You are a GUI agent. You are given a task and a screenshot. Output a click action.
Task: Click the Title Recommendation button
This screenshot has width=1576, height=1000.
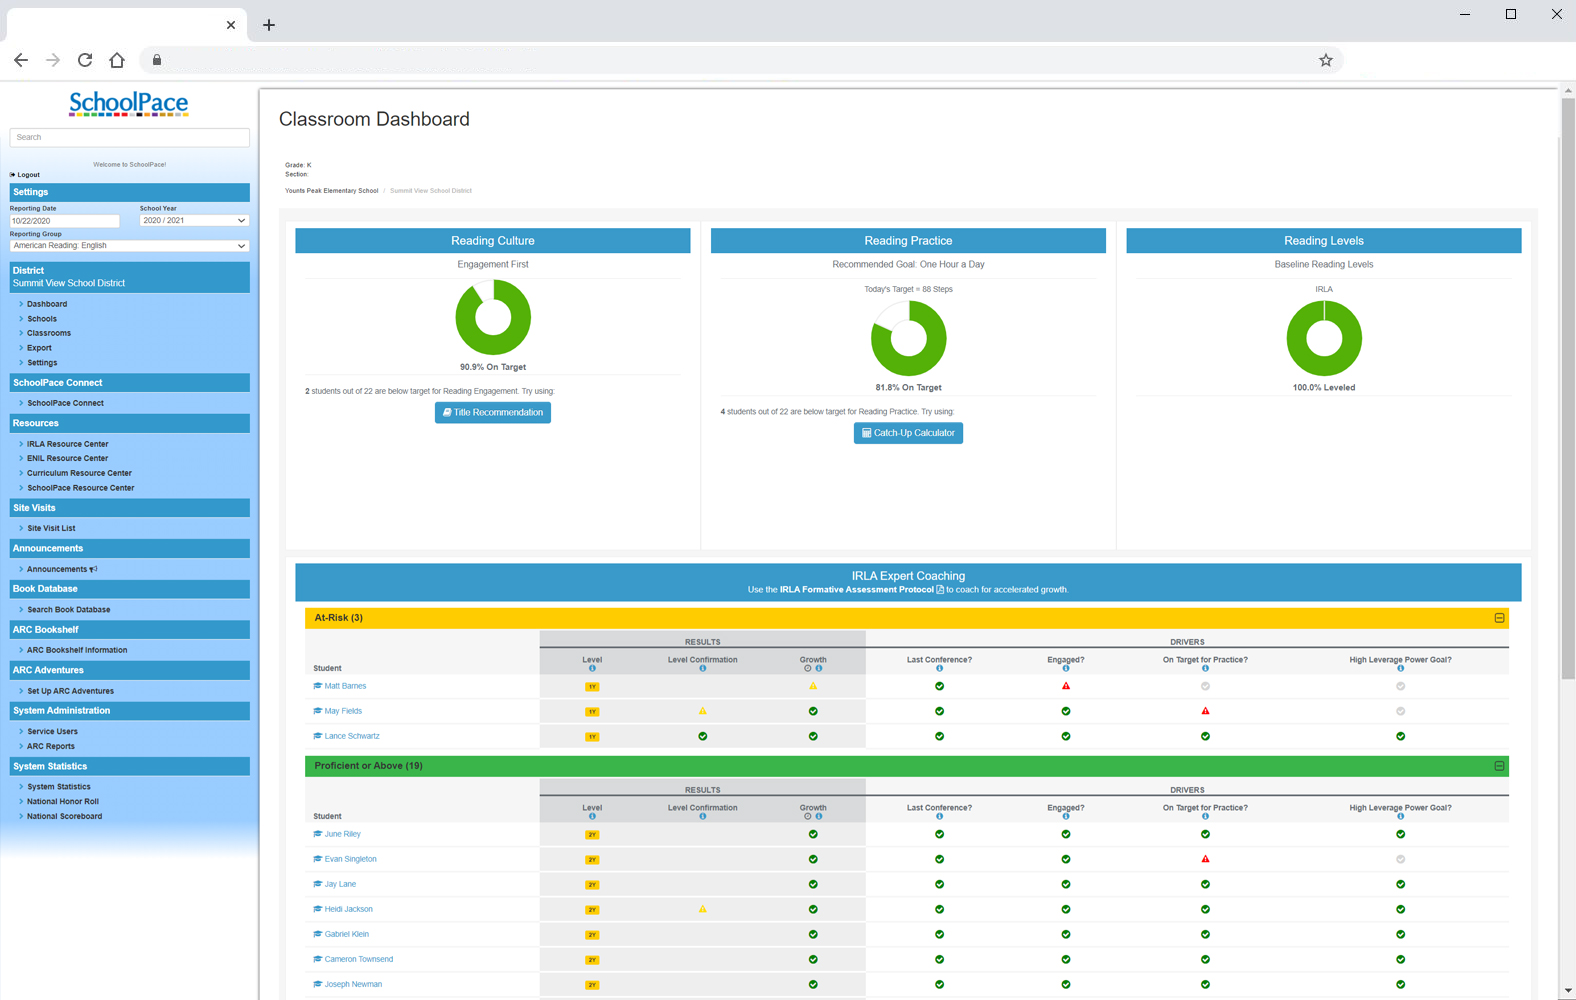click(x=493, y=412)
